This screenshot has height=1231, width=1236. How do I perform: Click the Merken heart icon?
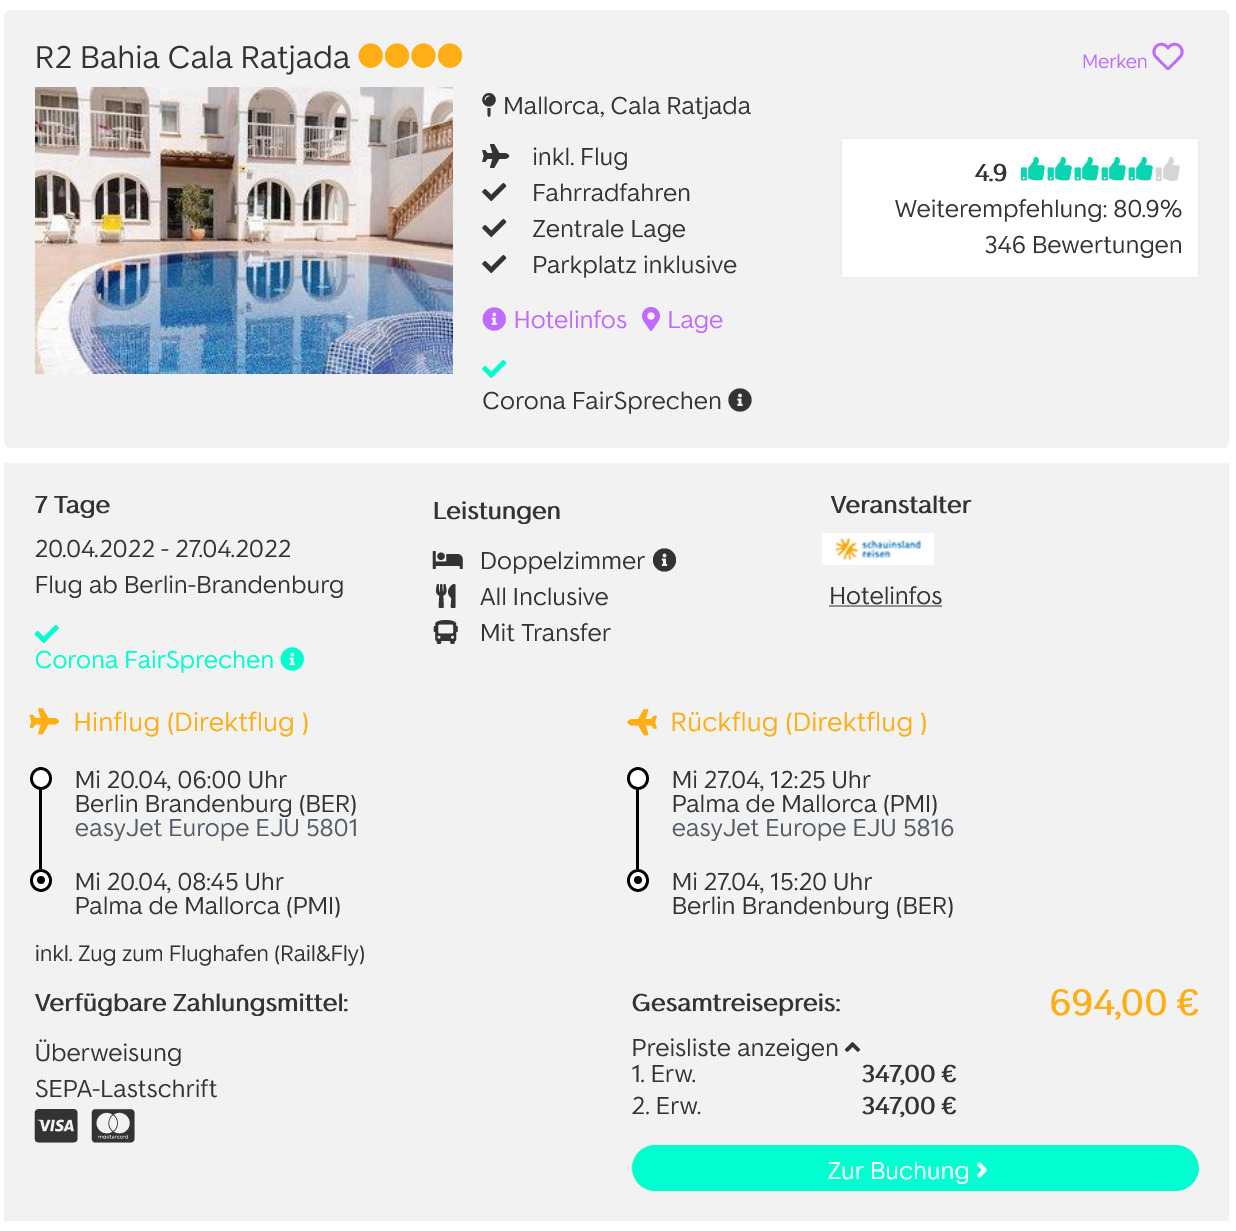pyautogui.click(x=1167, y=57)
